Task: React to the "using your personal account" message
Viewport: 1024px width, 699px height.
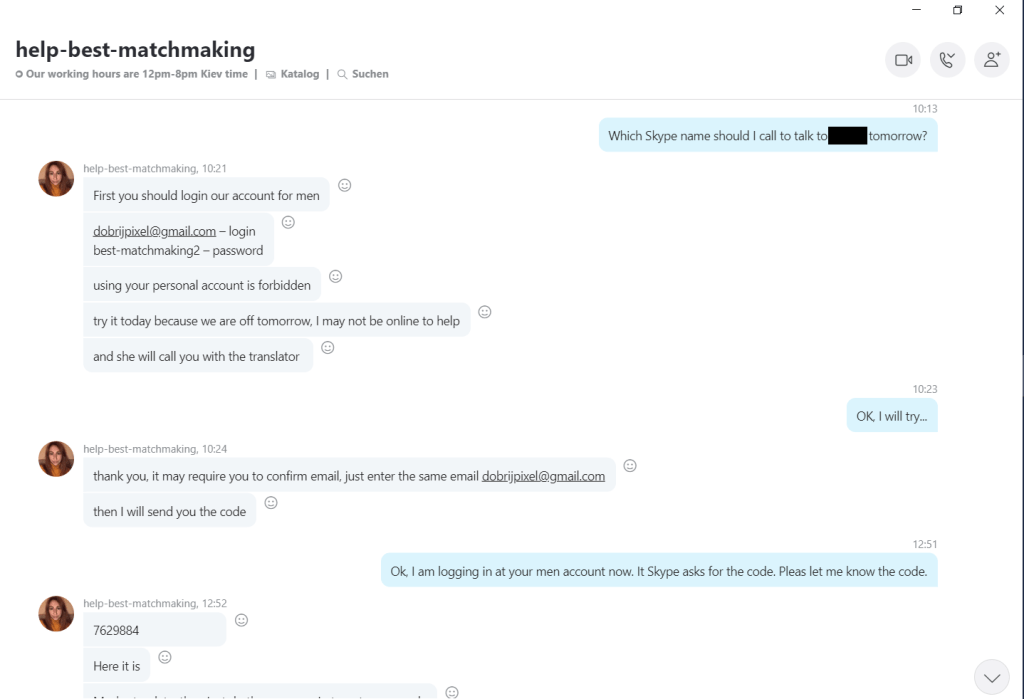Action: [336, 276]
